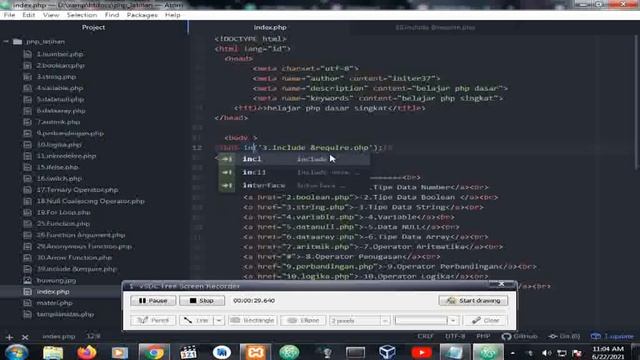640x360 pixels.
Task: Stop the screen recording
Action: pyautogui.click(x=202, y=300)
